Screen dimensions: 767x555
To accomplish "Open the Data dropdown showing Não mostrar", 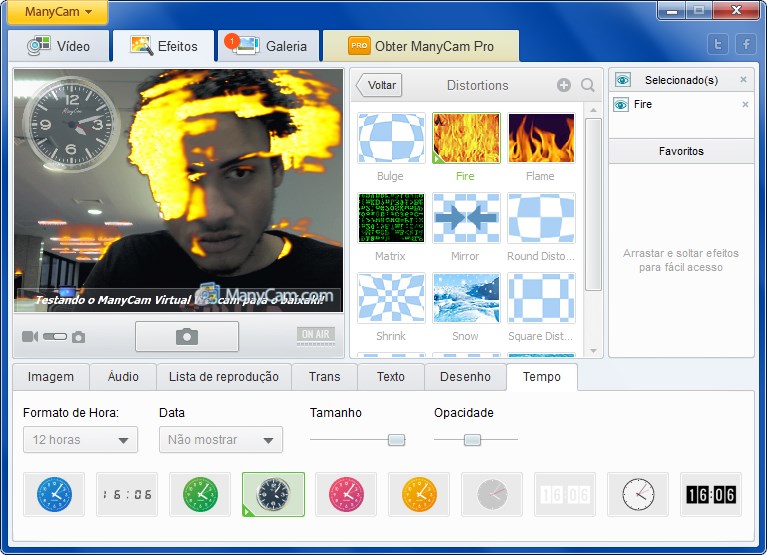I will 221,440.
